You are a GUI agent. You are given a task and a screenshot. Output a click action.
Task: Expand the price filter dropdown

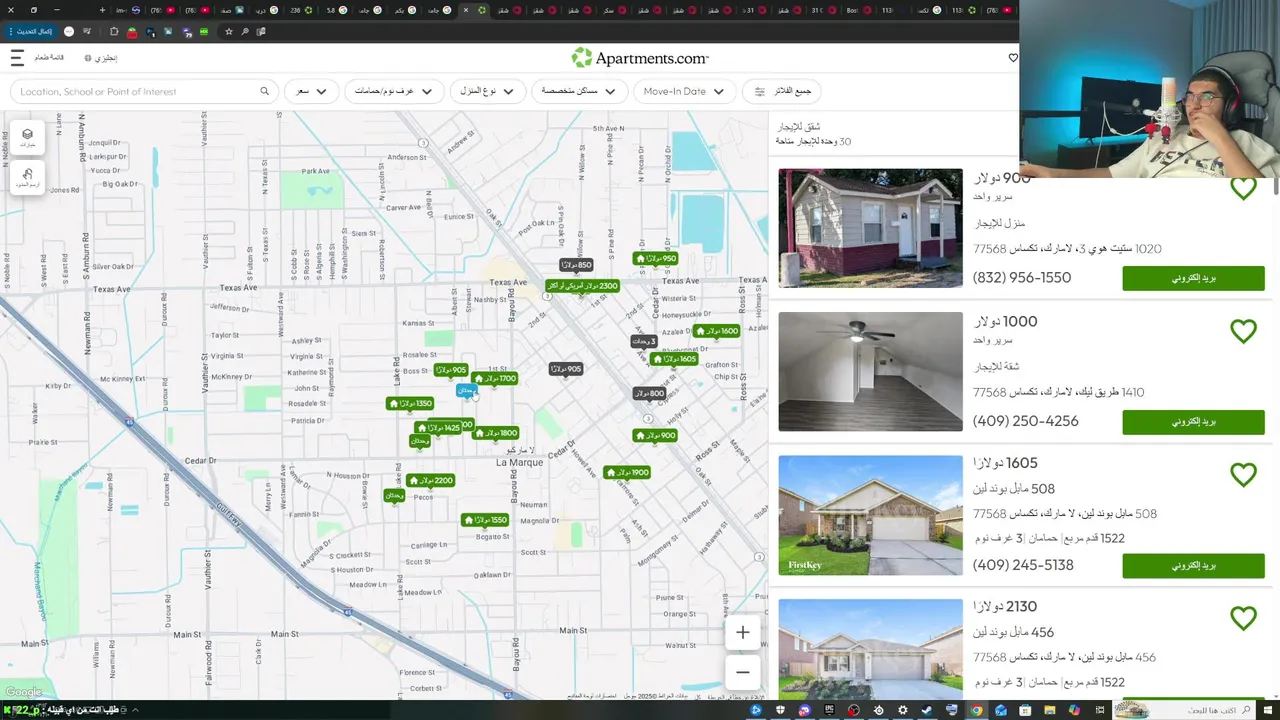pyautogui.click(x=311, y=91)
